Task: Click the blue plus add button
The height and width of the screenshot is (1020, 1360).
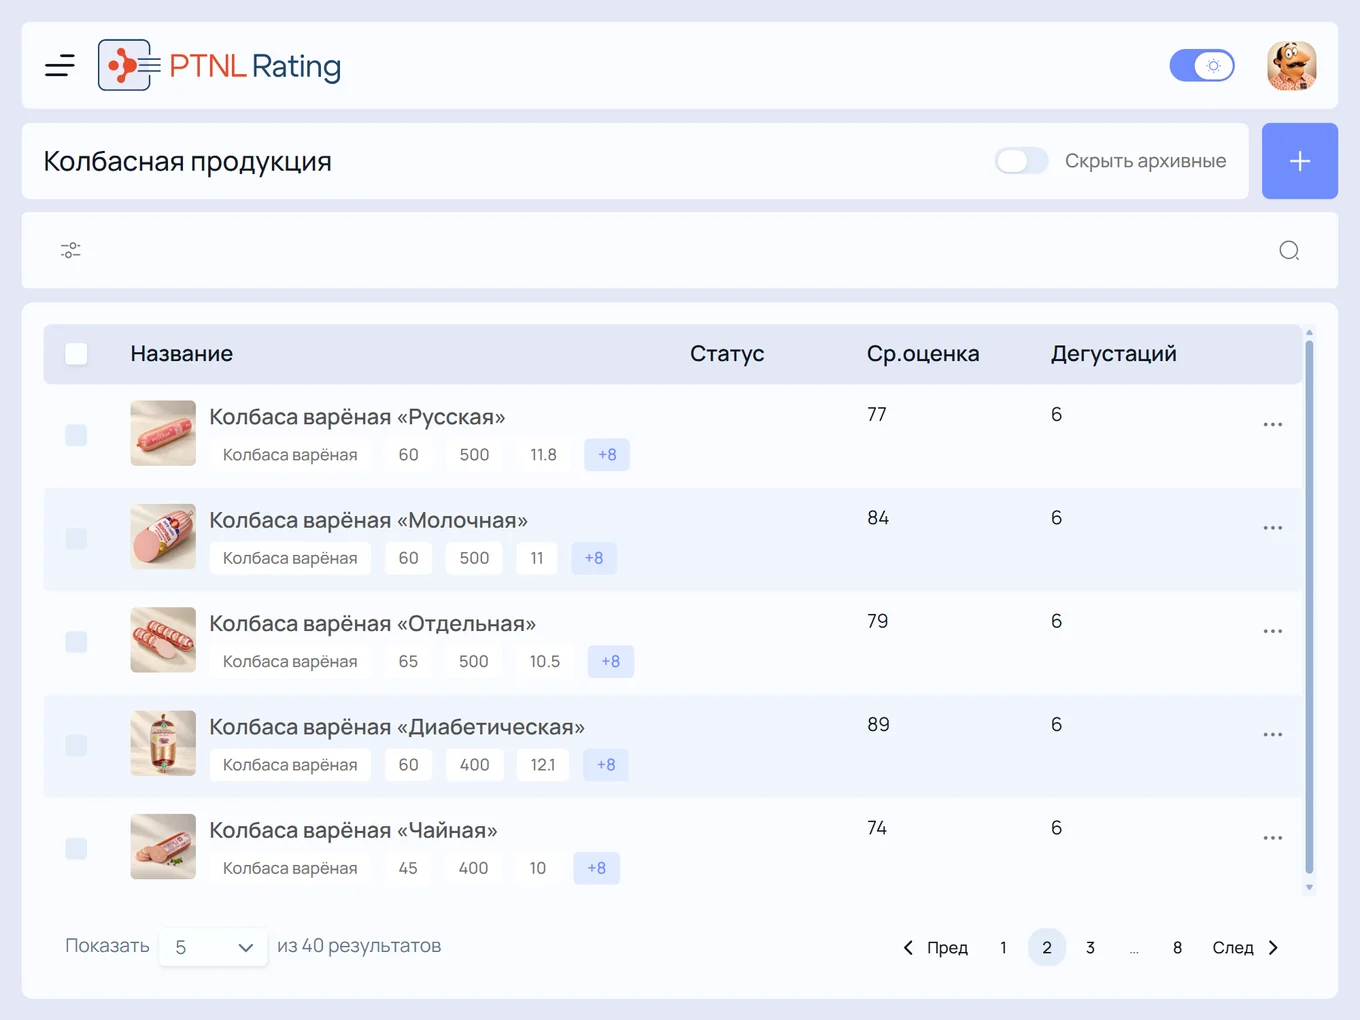Action: point(1300,161)
